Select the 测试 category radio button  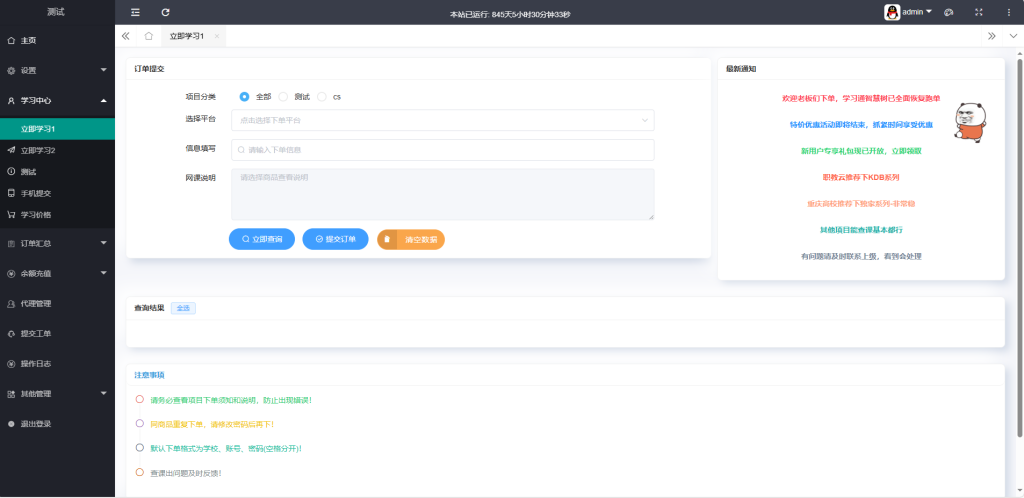[x=284, y=97]
